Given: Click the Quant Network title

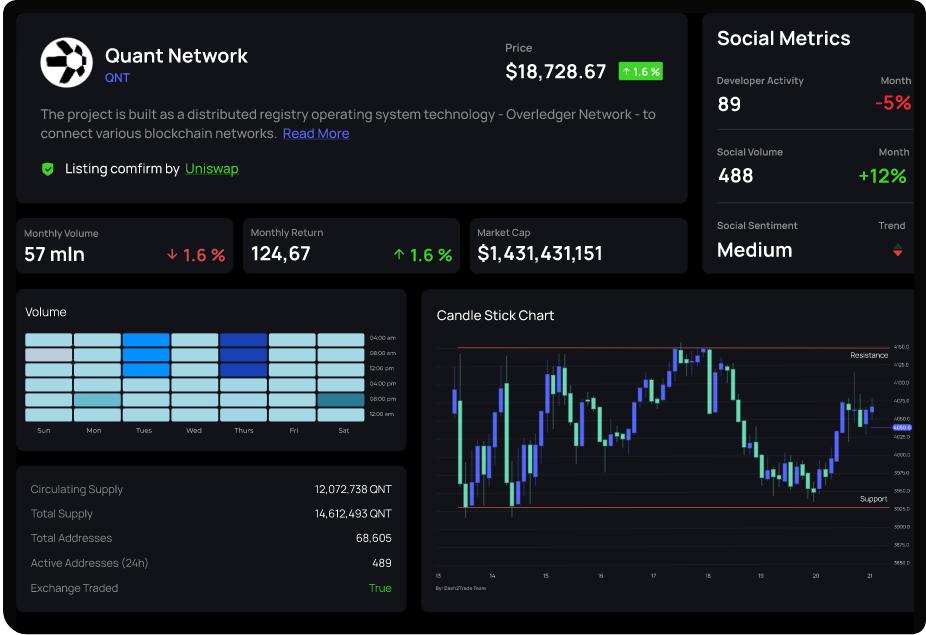Looking at the screenshot, I should [176, 56].
